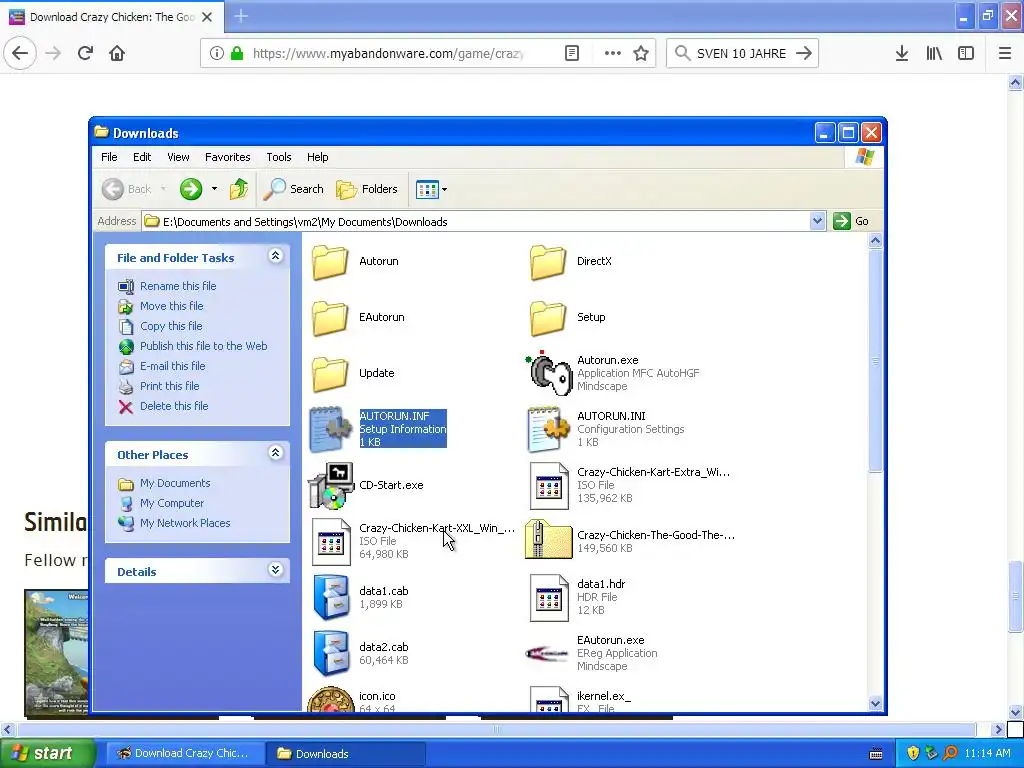Click the Views toolbar icon
The height and width of the screenshot is (768, 1024).
pos(427,189)
